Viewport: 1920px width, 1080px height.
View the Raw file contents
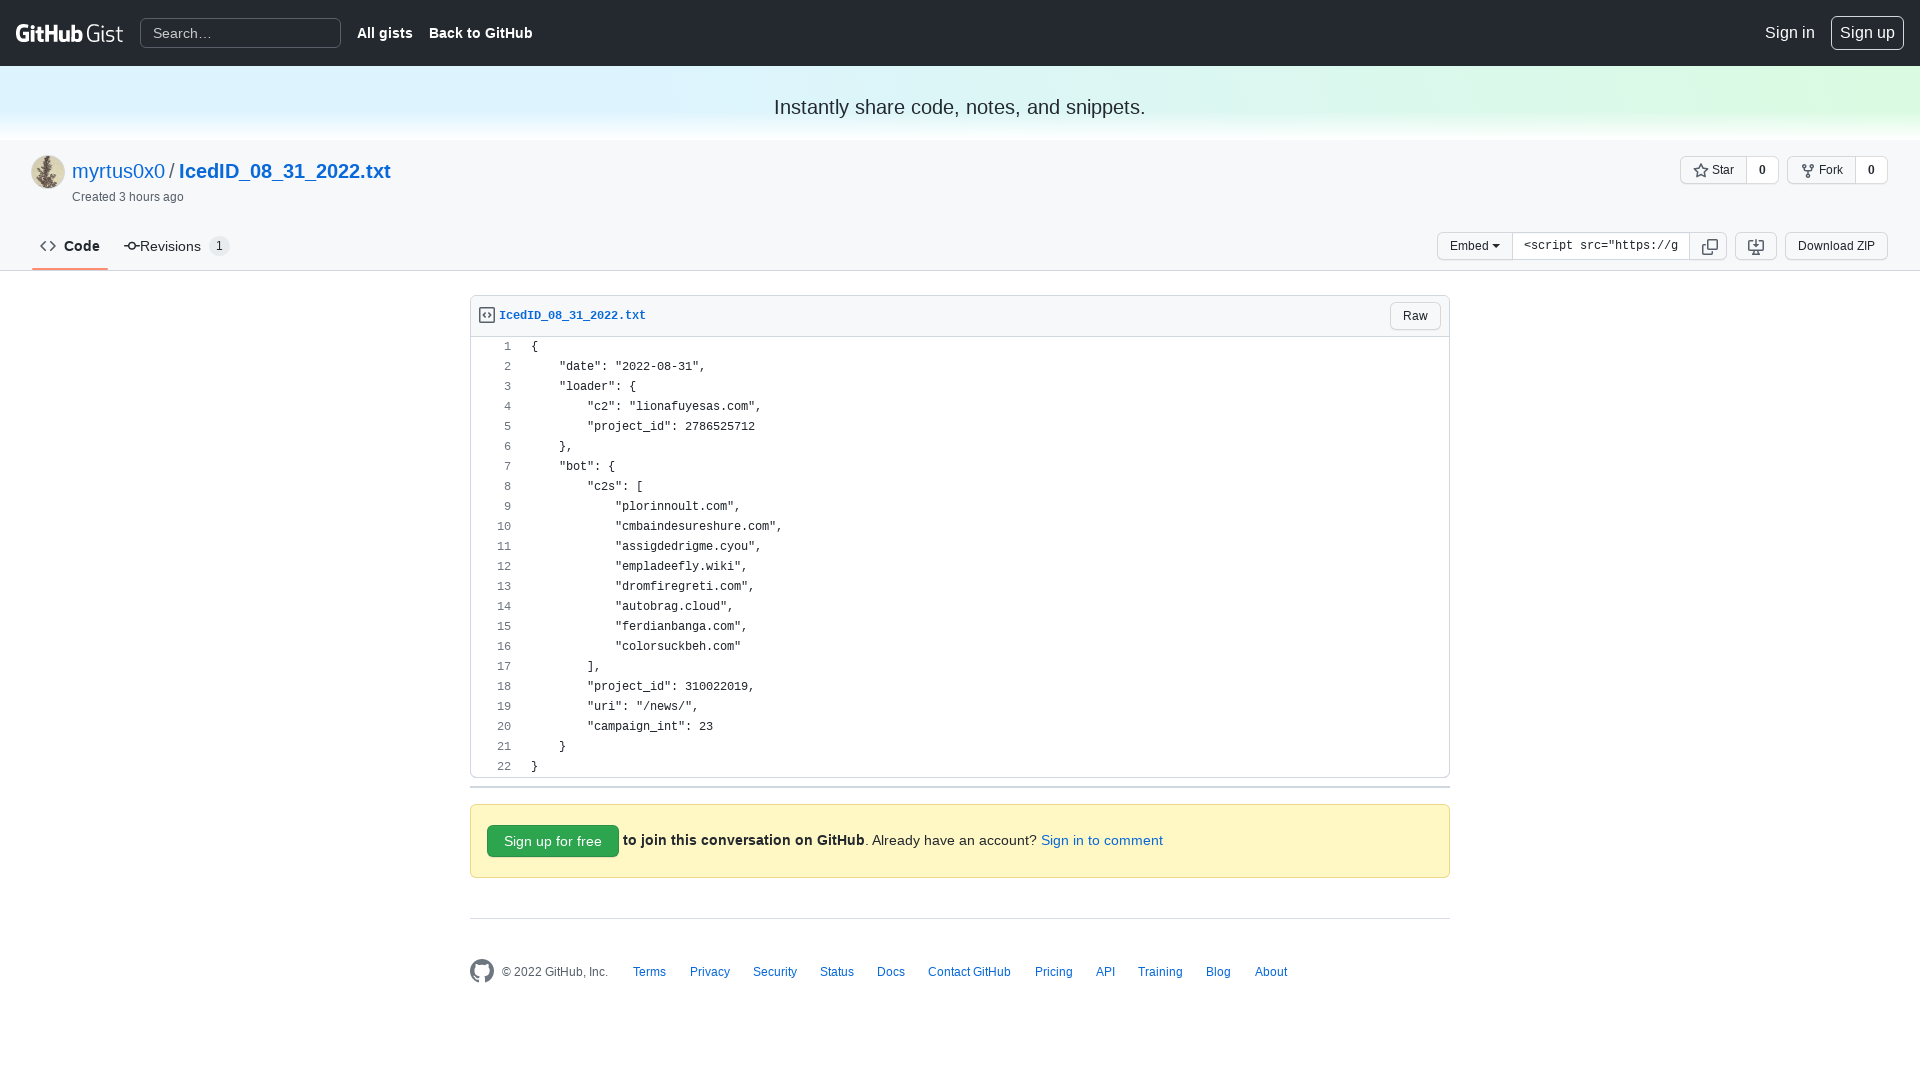coord(1414,315)
